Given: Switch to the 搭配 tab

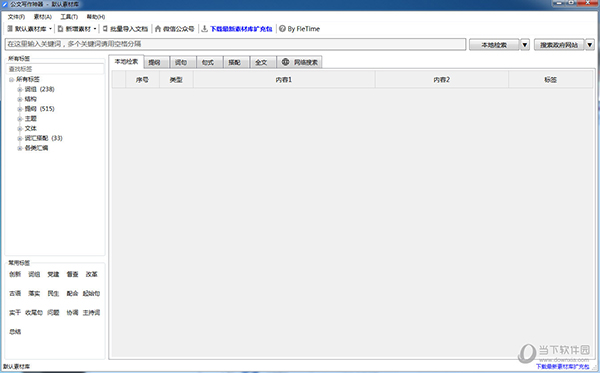Looking at the screenshot, I should tap(235, 62).
